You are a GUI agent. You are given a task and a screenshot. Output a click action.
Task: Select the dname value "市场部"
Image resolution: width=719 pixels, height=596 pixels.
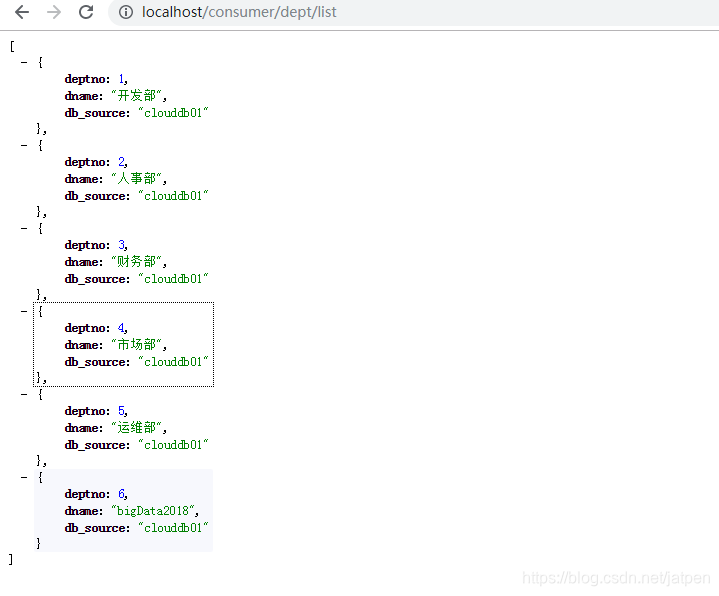coord(137,345)
